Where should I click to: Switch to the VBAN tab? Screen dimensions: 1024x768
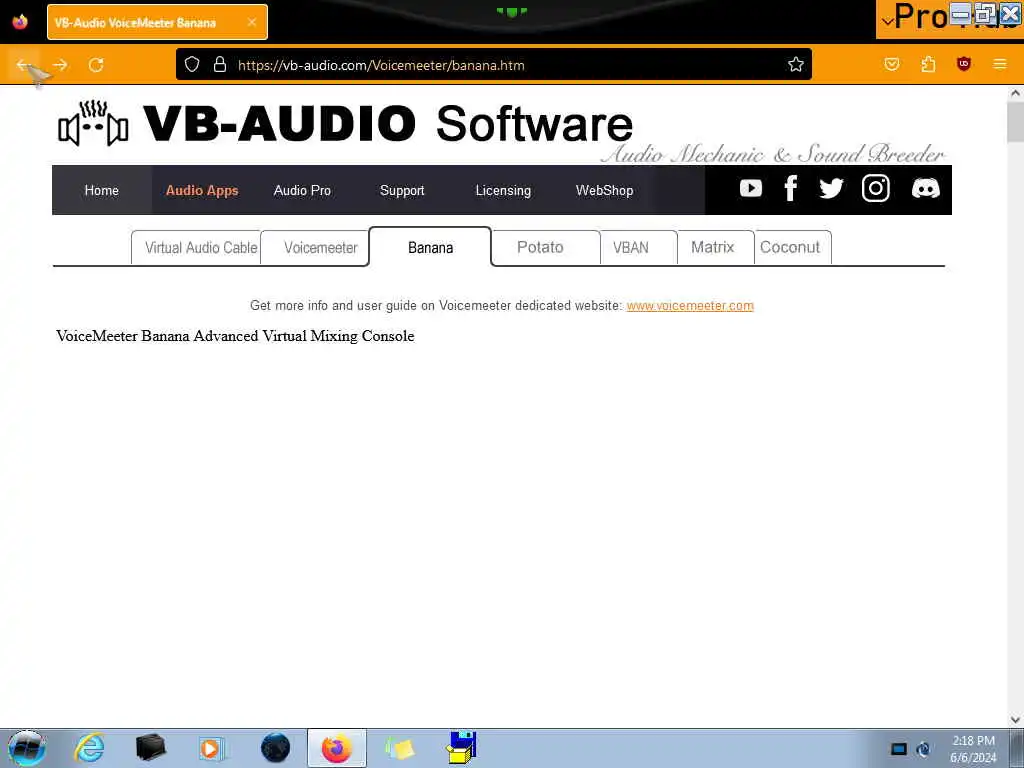(639, 248)
